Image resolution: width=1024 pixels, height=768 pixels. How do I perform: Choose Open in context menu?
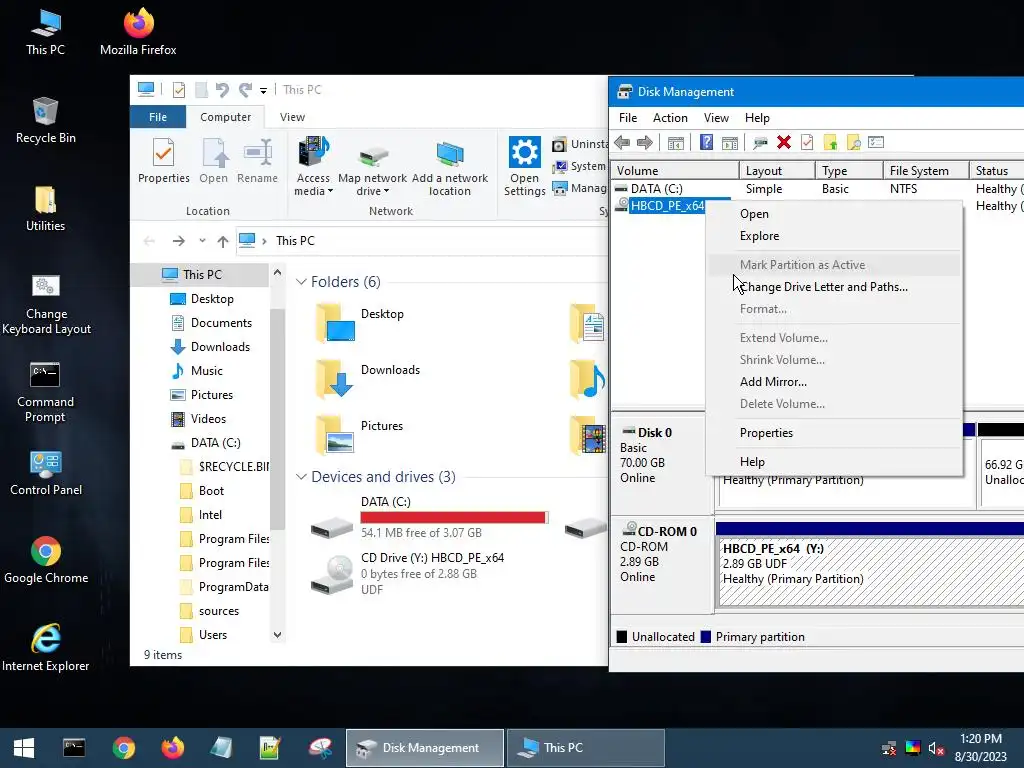834,214
